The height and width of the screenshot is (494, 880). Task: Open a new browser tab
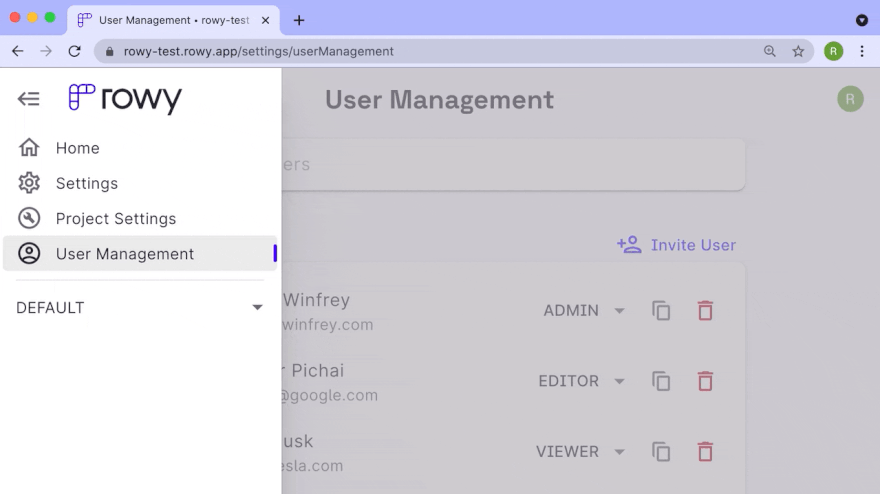pos(299,20)
